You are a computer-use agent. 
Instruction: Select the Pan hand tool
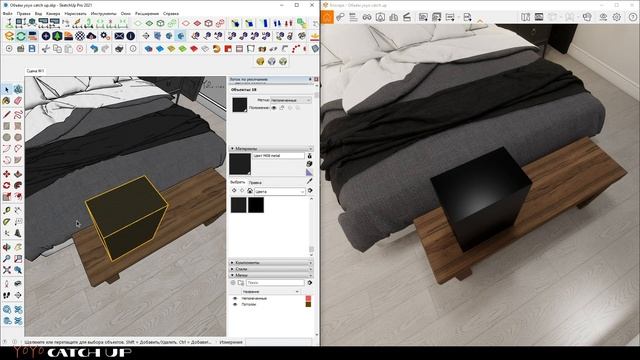pyautogui.click(x=18, y=247)
